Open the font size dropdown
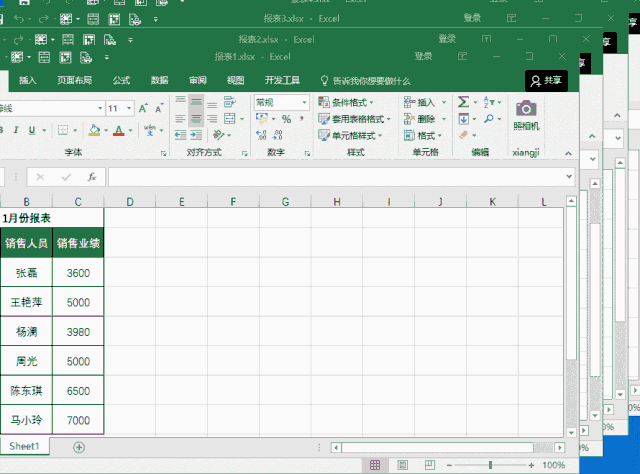The image size is (640, 474). point(129,108)
